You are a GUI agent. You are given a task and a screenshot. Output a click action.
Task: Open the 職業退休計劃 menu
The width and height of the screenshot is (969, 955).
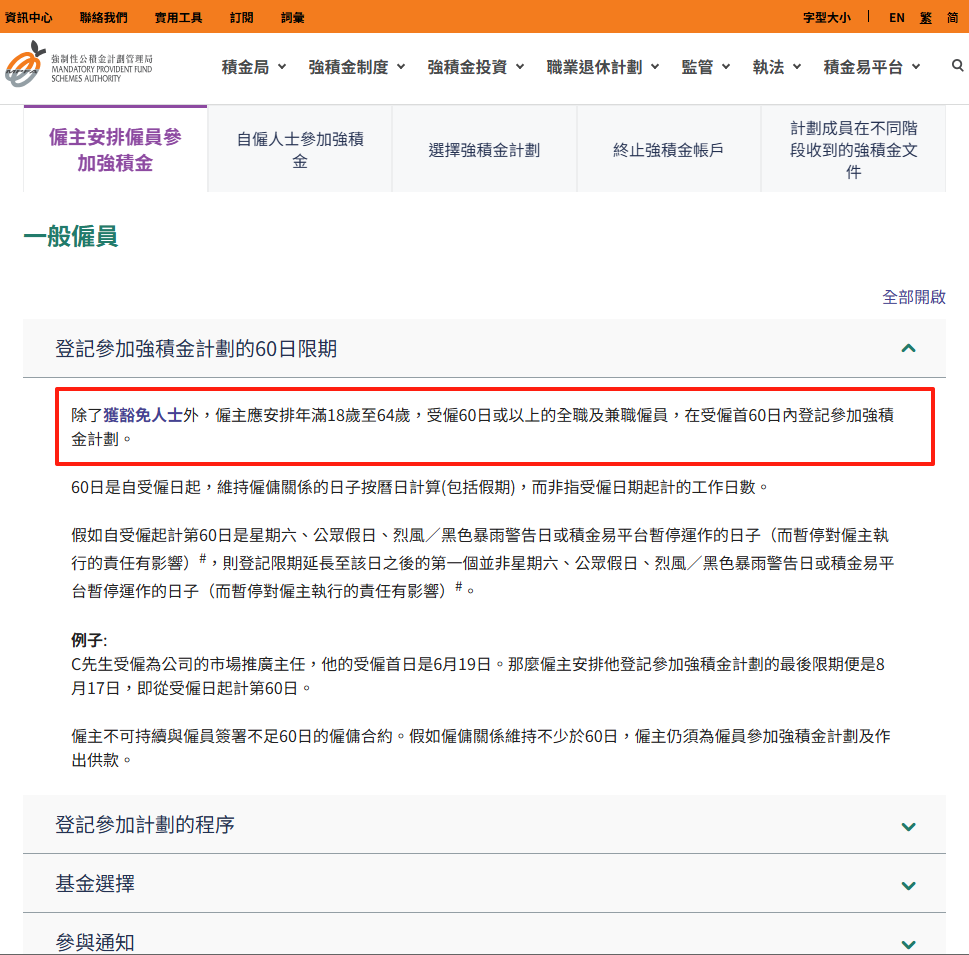coord(603,67)
